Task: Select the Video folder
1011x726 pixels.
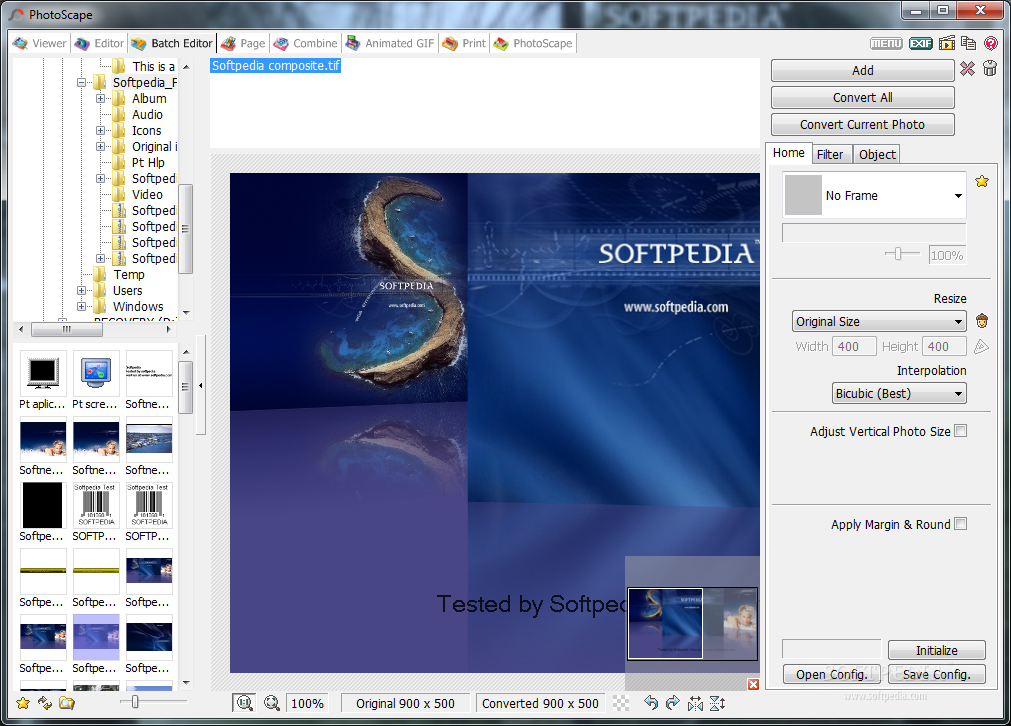Action: pos(147,195)
